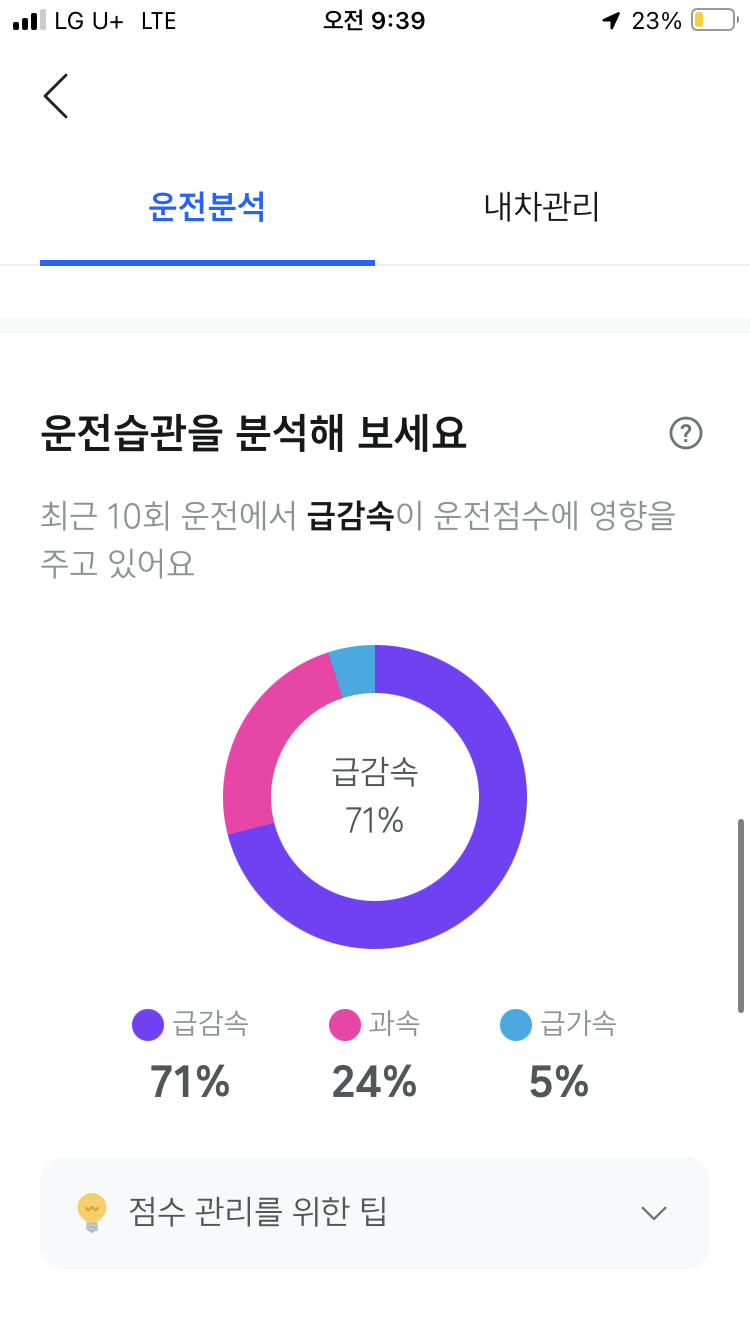Screen dimensions: 750x1334
Task: Tap the location arrow in status bar
Action: coord(611,21)
